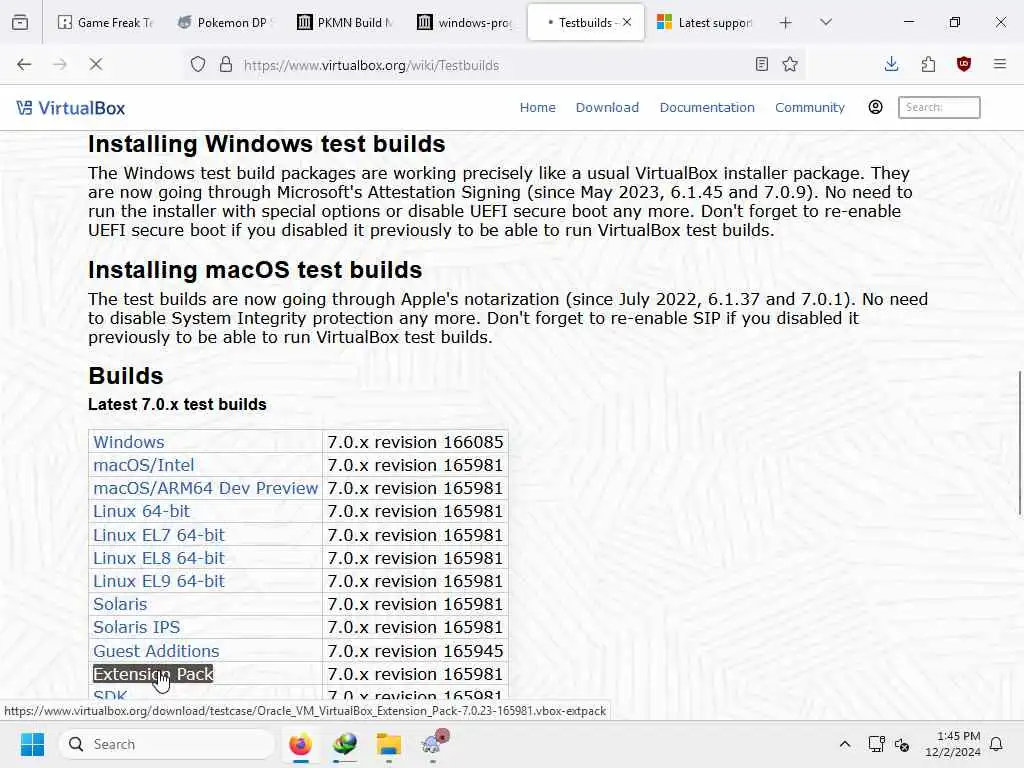
Task: Open the notifications bell in system tray
Action: coord(997,744)
